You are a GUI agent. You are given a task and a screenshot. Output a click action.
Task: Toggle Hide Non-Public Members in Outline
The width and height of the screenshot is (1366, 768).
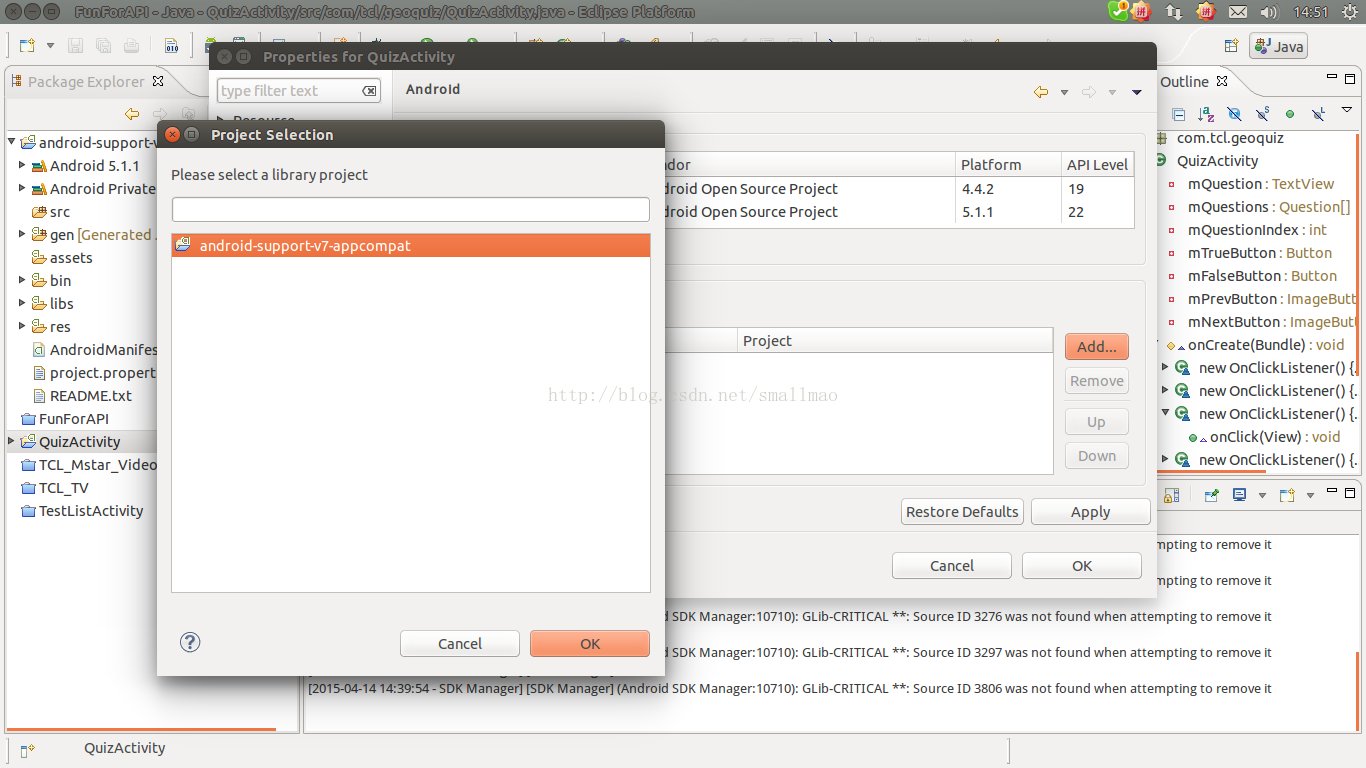pyautogui.click(x=1290, y=114)
